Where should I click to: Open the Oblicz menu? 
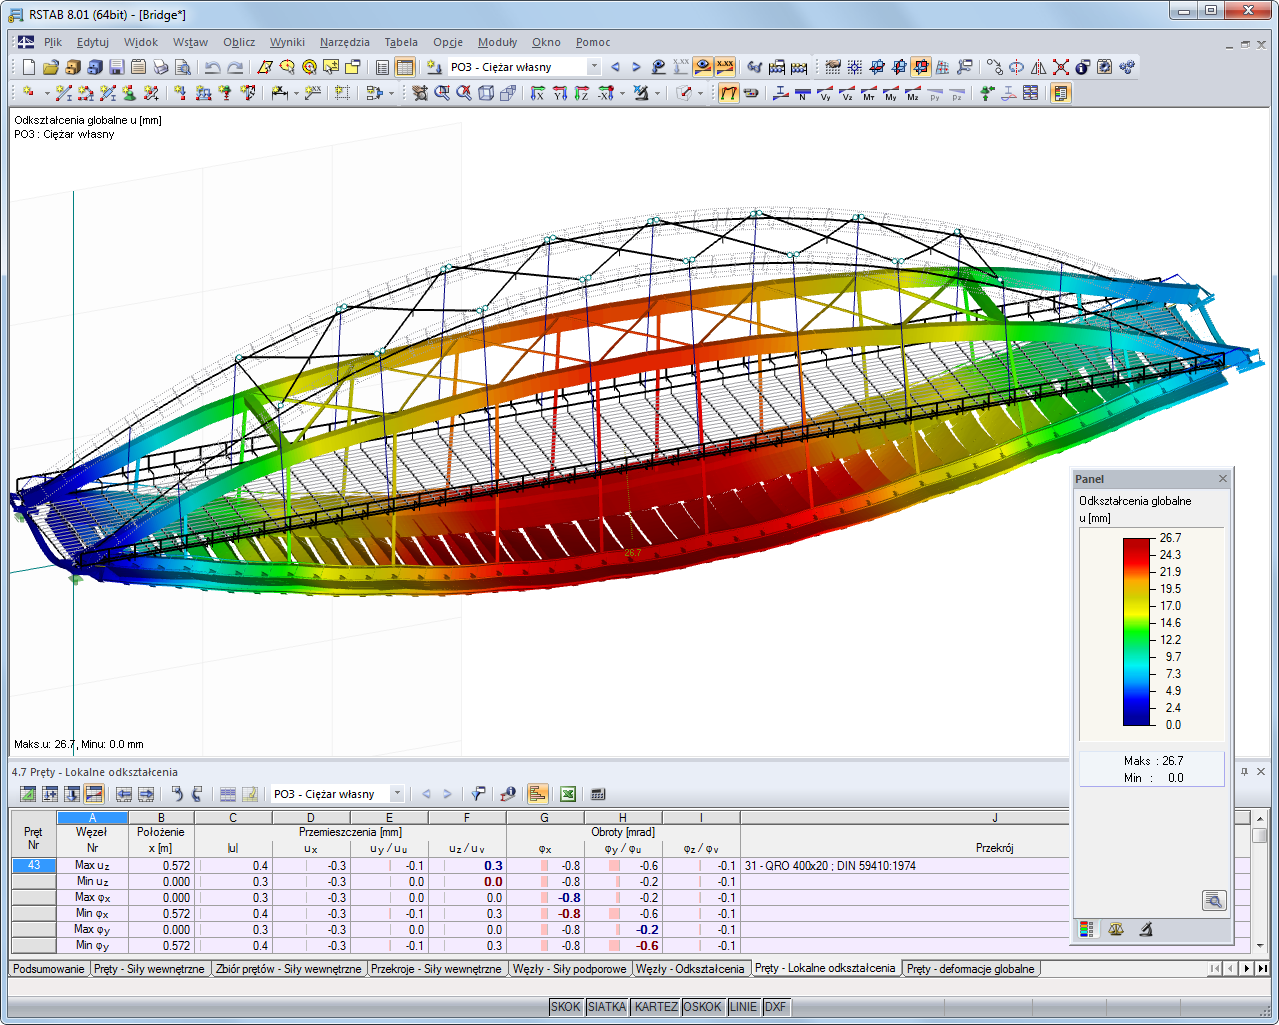pyautogui.click(x=239, y=42)
